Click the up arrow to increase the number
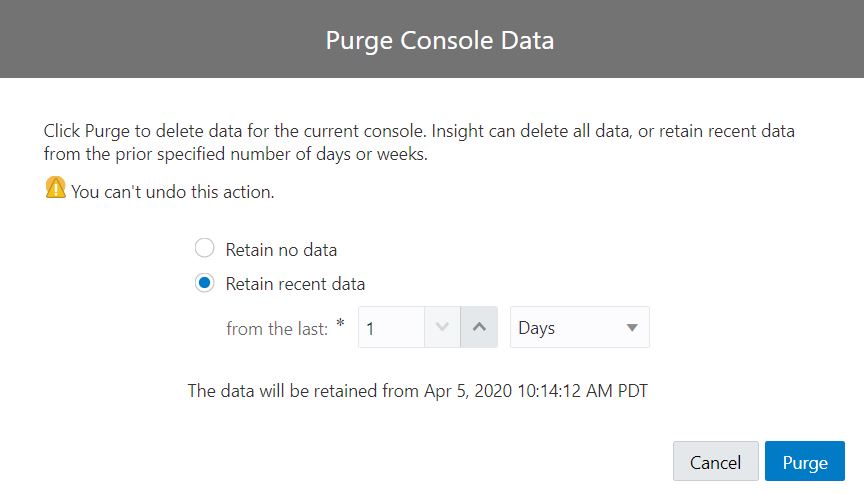The image size is (864, 494). click(x=479, y=327)
